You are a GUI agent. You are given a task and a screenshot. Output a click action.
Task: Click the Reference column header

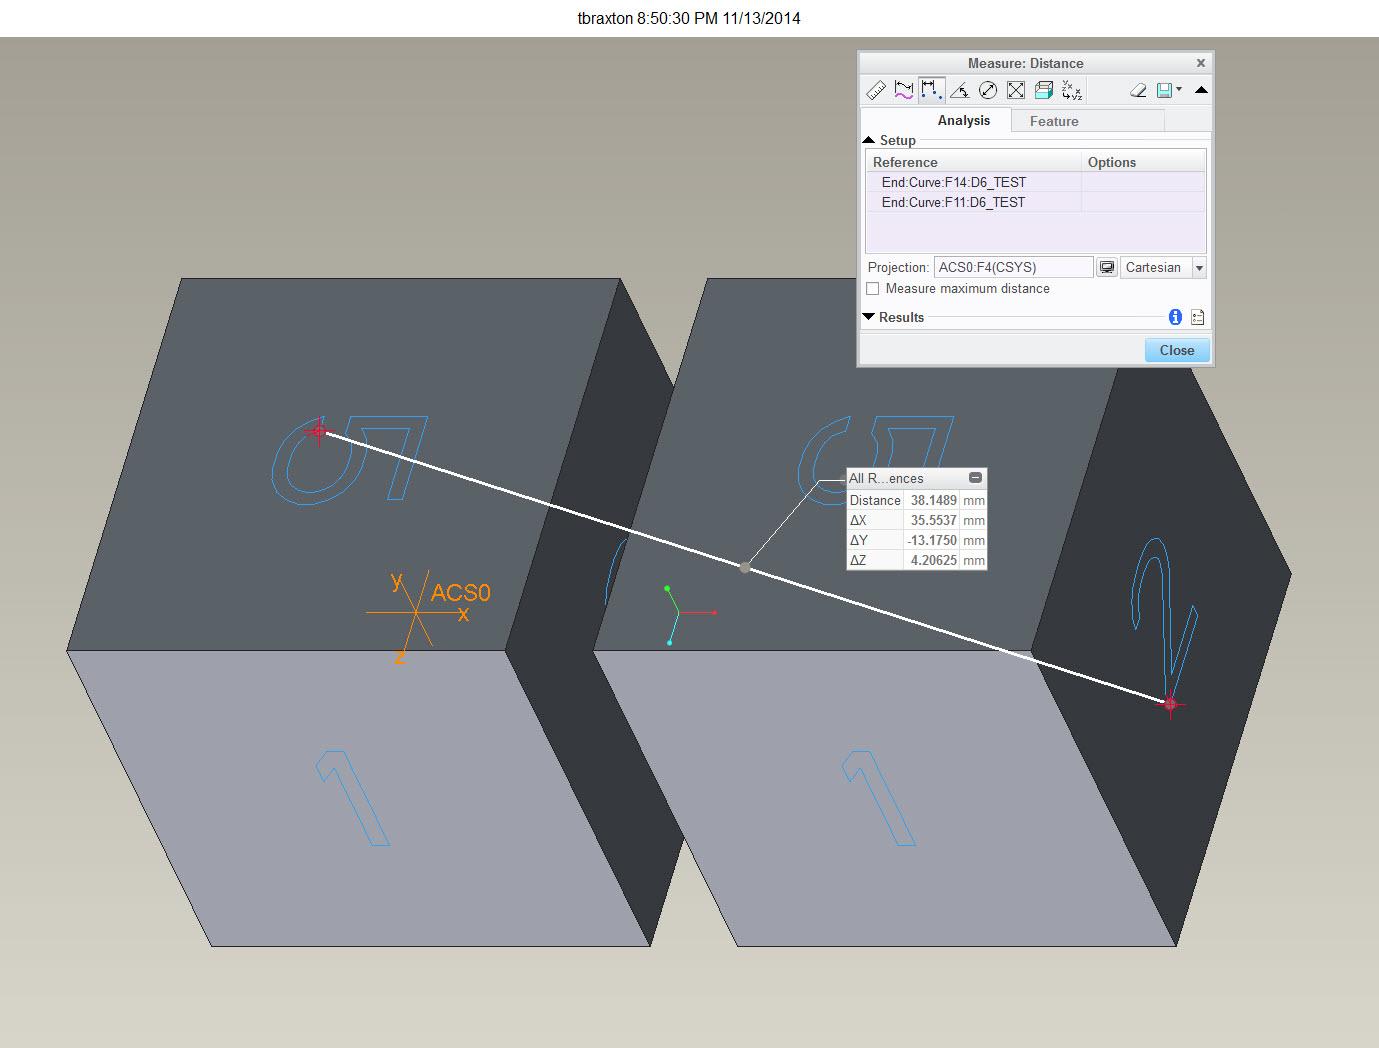point(974,162)
